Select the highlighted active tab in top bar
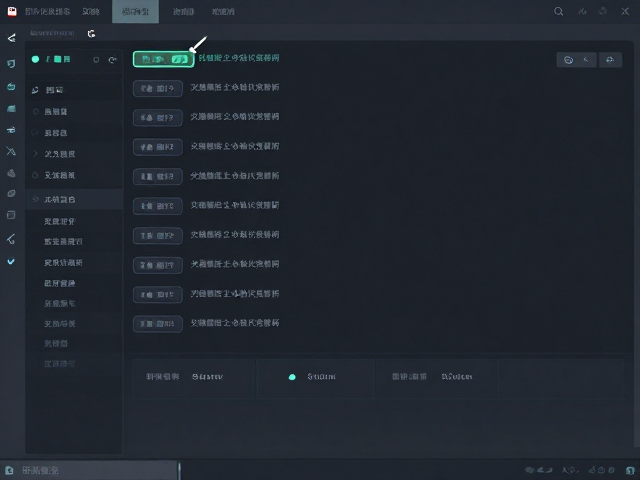Image resolution: width=640 pixels, height=480 pixels. tap(135, 11)
